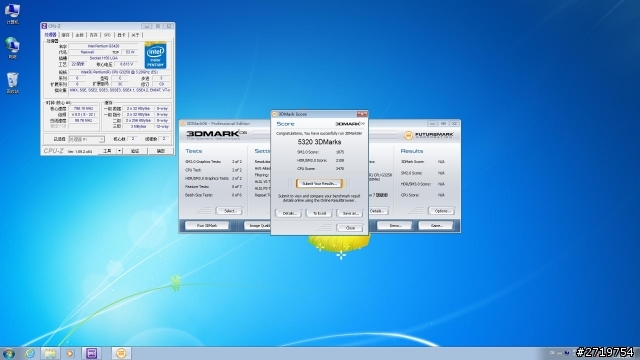Click the CPU specification field in CPU-Z
This screenshot has width=640, height=360.
click(x=119, y=72)
